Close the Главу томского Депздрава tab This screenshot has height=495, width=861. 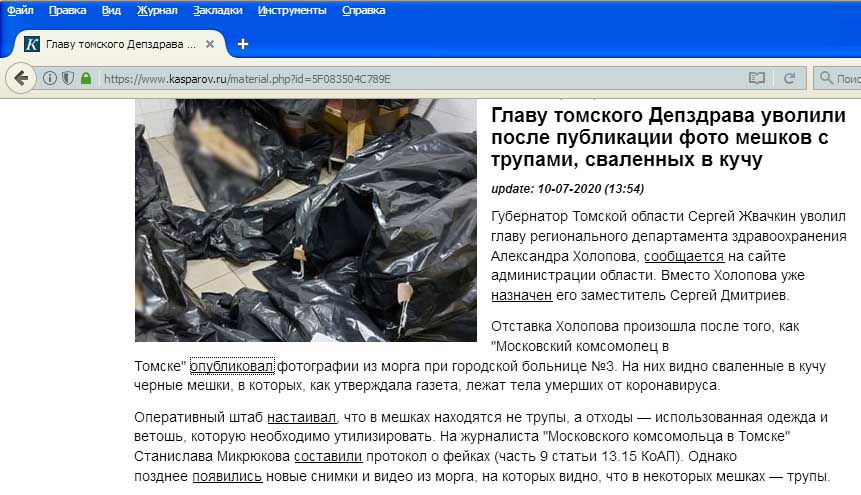[210, 45]
